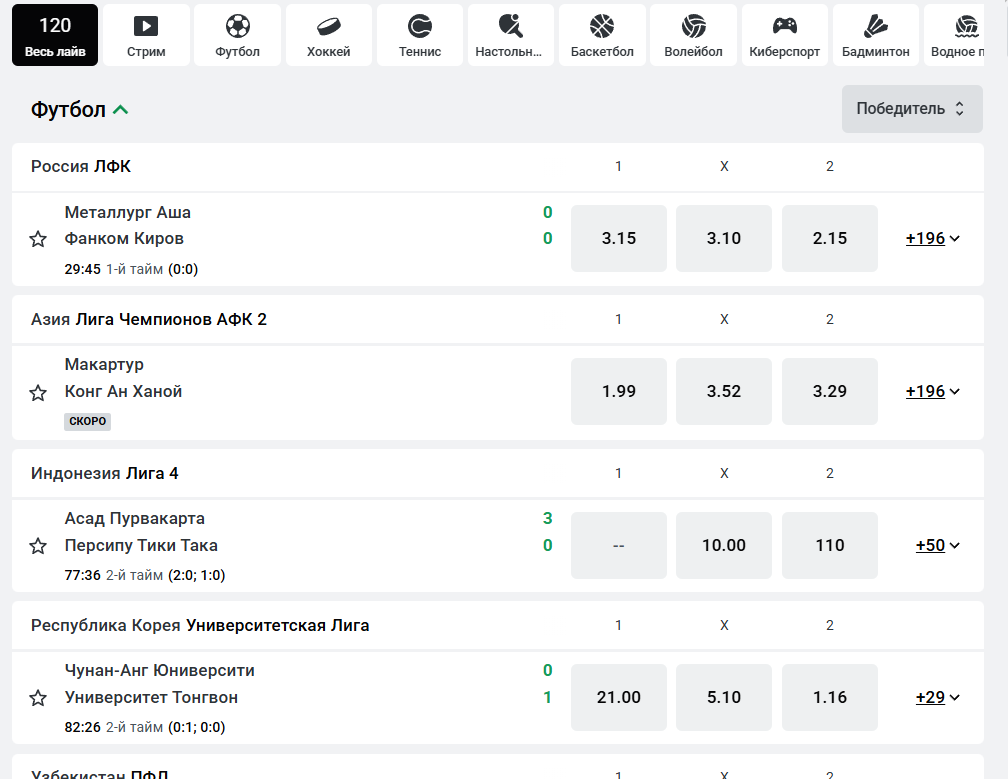
Task: Switch to the Весь лайв tab
Action: [x=55, y=35]
